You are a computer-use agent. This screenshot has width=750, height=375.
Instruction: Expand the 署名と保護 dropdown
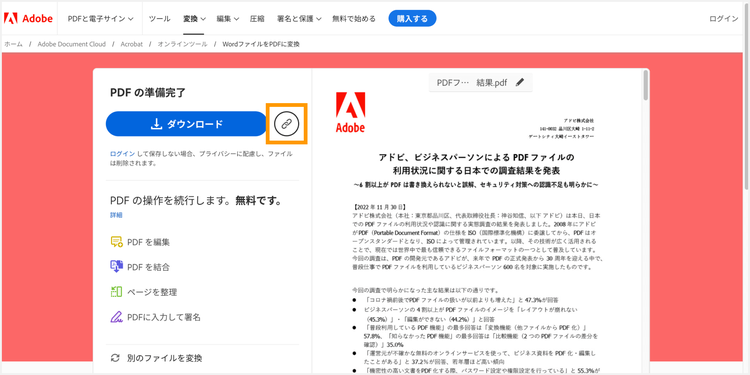click(299, 19)
